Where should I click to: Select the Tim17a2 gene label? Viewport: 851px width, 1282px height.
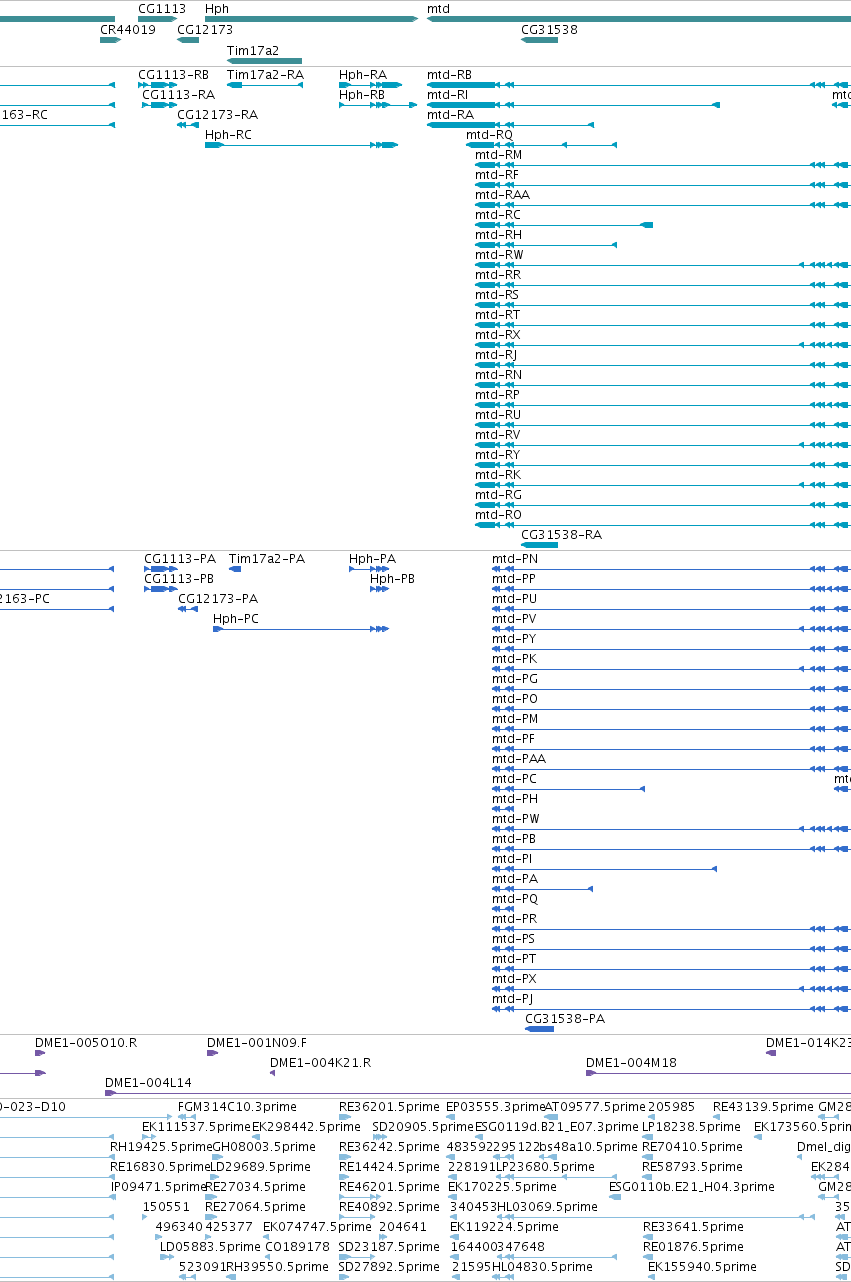253,50
